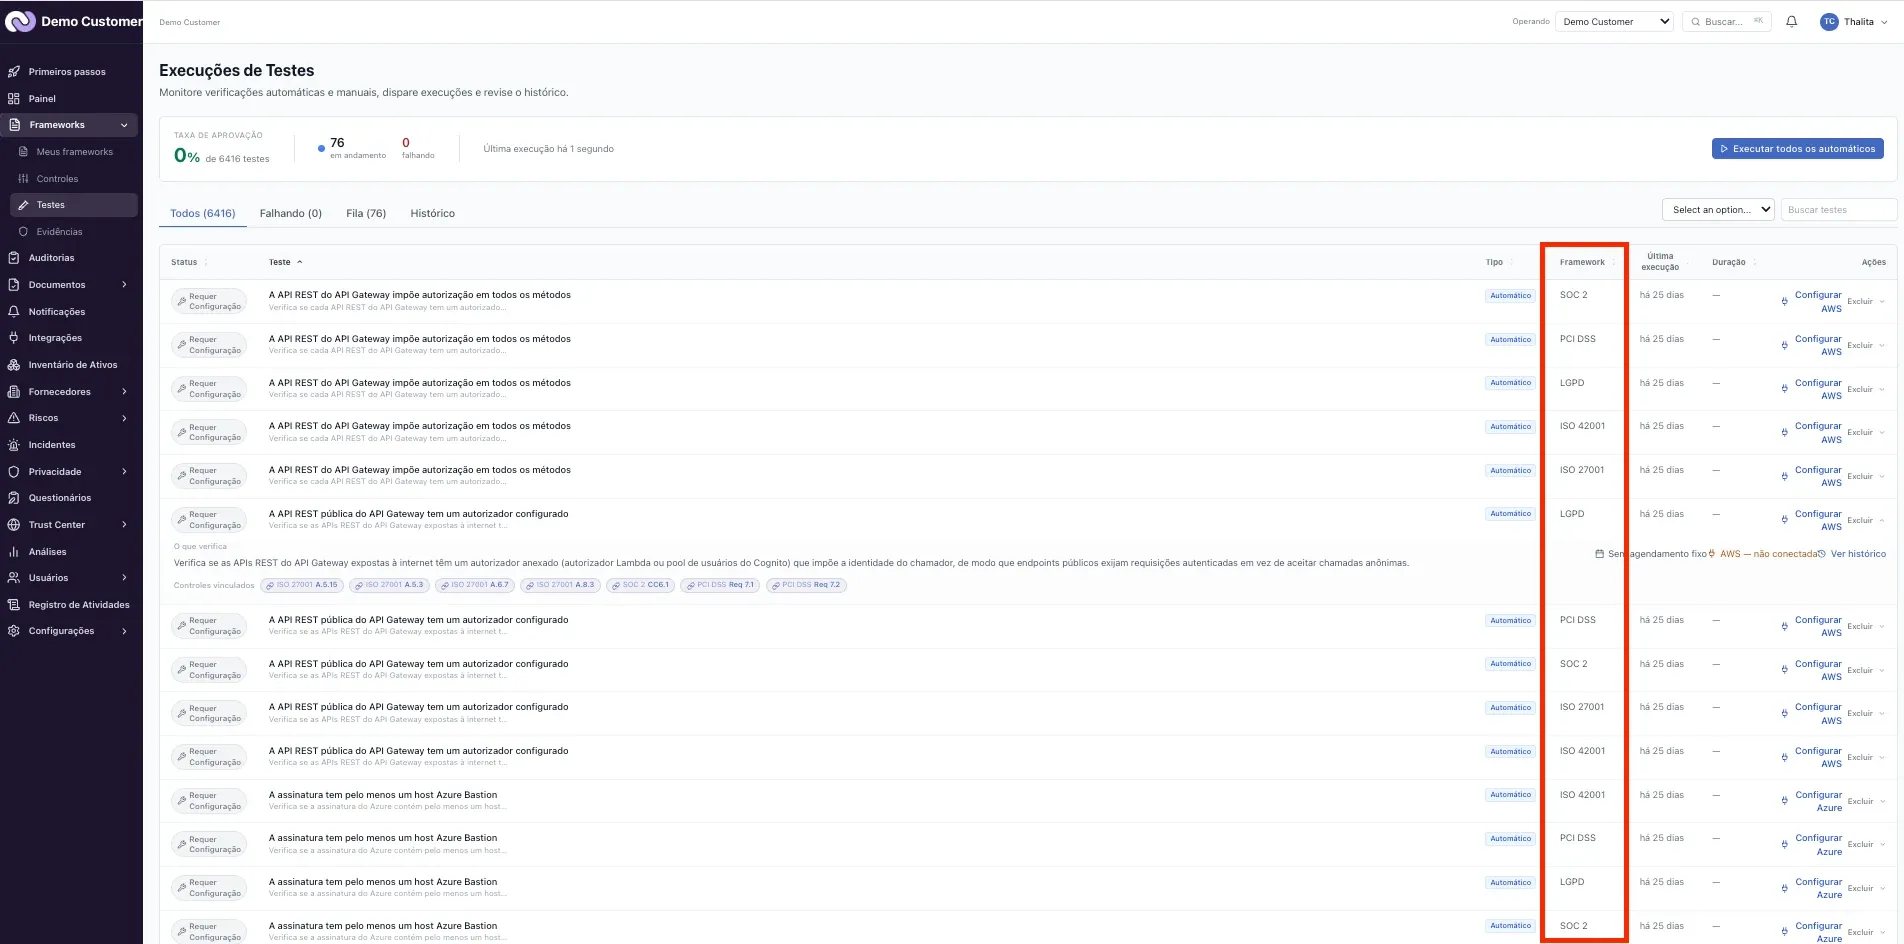Open Primeiros passos rocket icon

[x=14, y=72]
